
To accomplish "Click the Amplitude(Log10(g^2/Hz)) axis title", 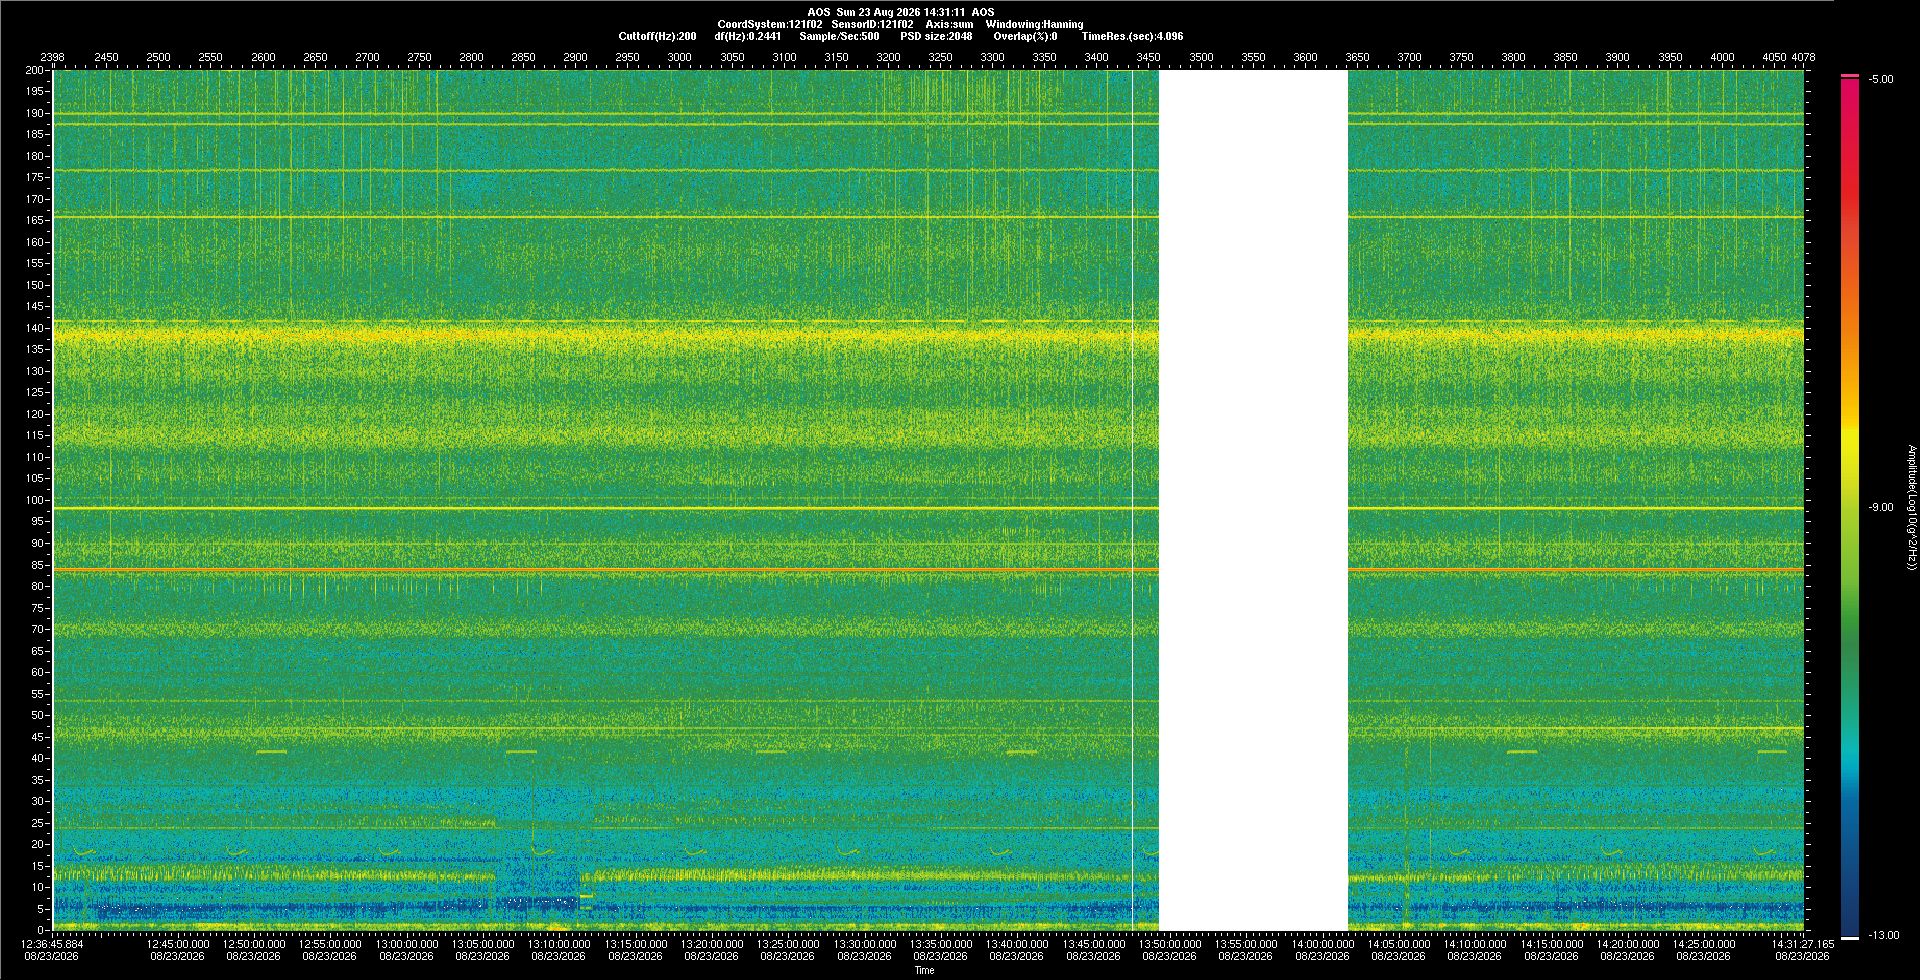I will pyautogui.click(x=1911, y=507).
